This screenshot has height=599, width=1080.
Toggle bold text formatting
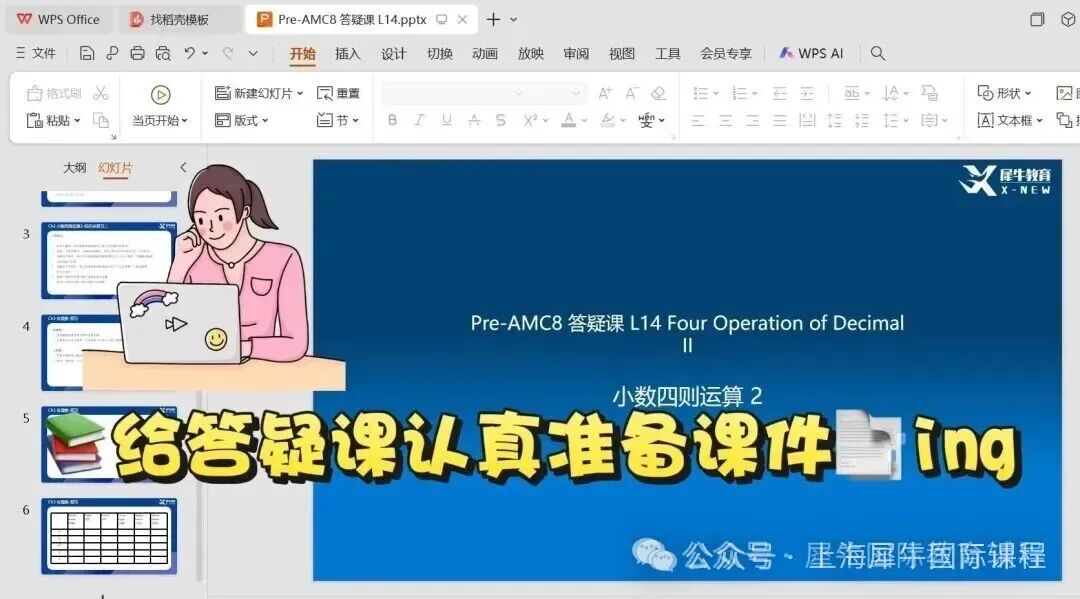tap(392, 119)
